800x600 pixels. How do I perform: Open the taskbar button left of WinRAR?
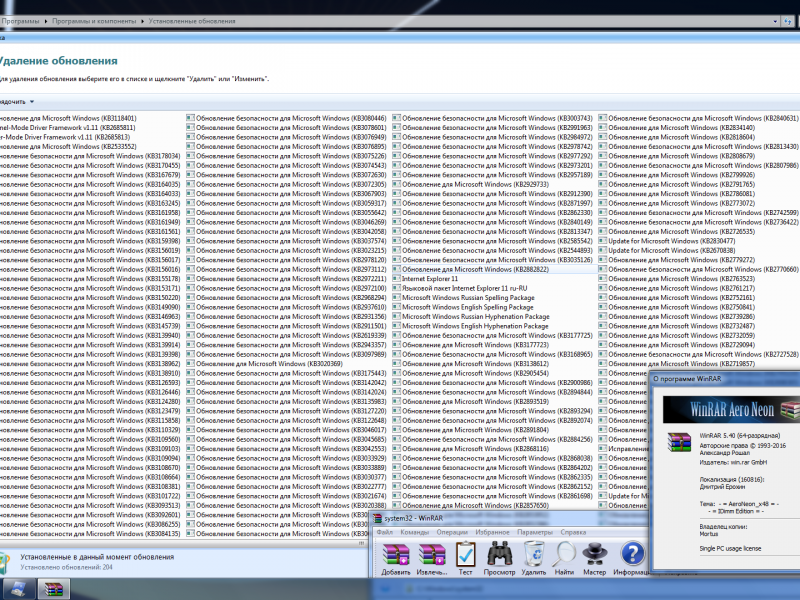point(18,589)
